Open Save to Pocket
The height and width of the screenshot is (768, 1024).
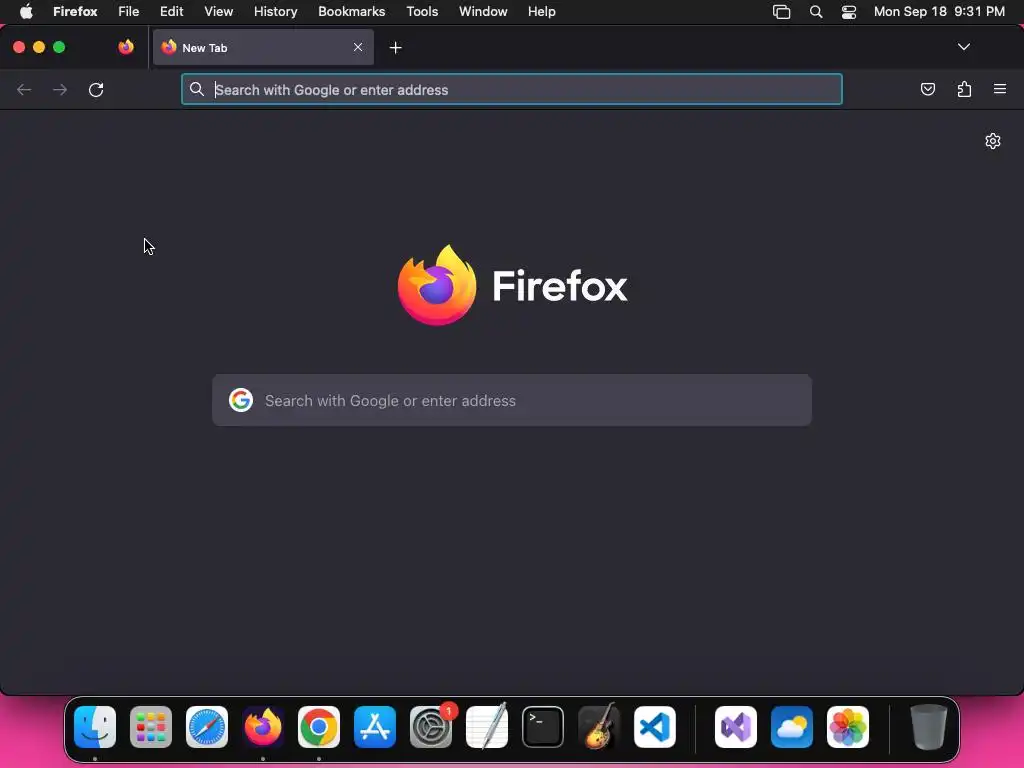927,89
